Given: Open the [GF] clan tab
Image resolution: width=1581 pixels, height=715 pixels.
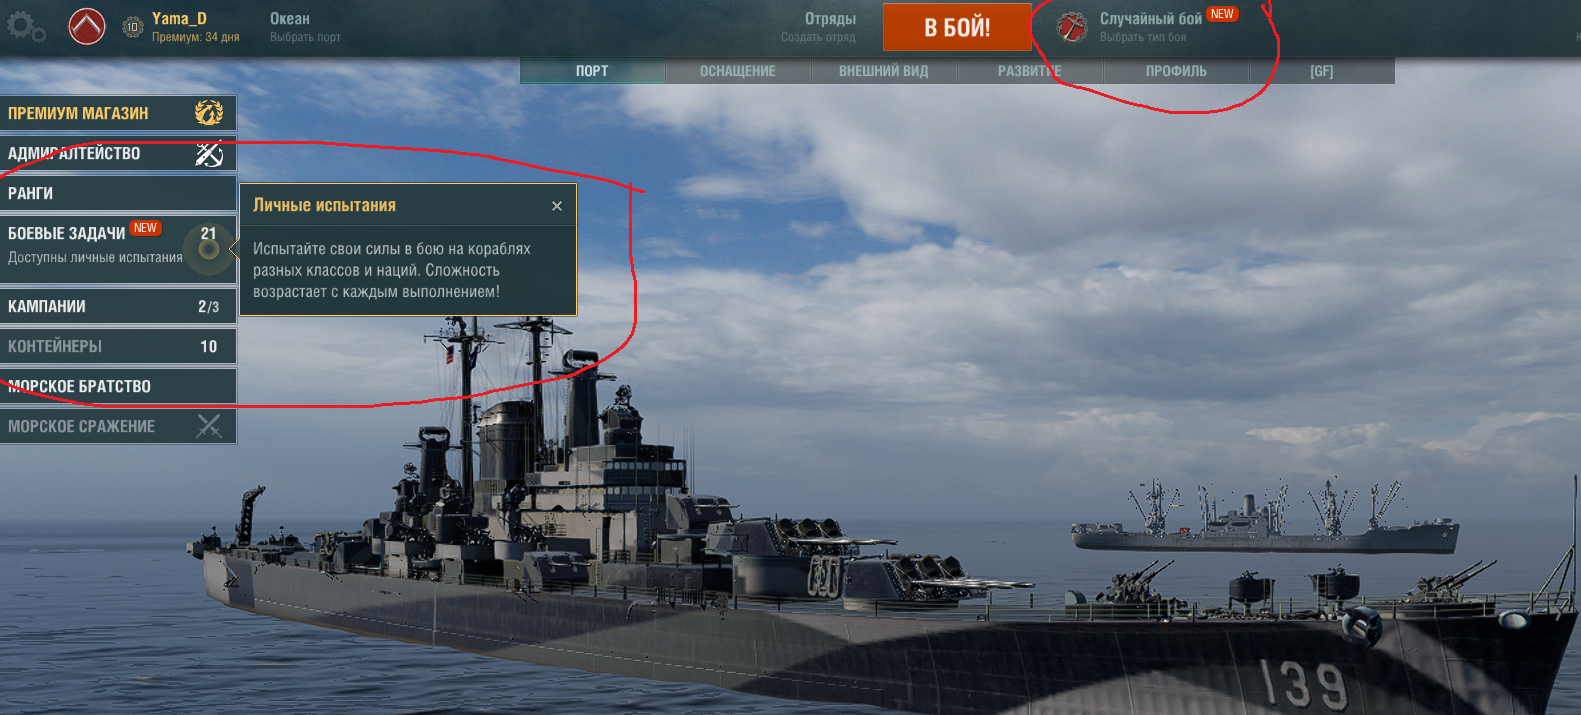Looking at the screenshot, I should (x=1322, y=71).
